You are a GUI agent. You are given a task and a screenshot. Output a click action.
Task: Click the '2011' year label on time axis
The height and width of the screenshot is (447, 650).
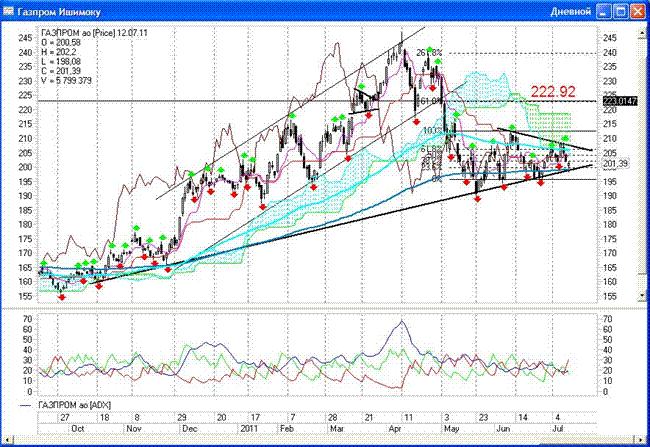coord(250,429)
